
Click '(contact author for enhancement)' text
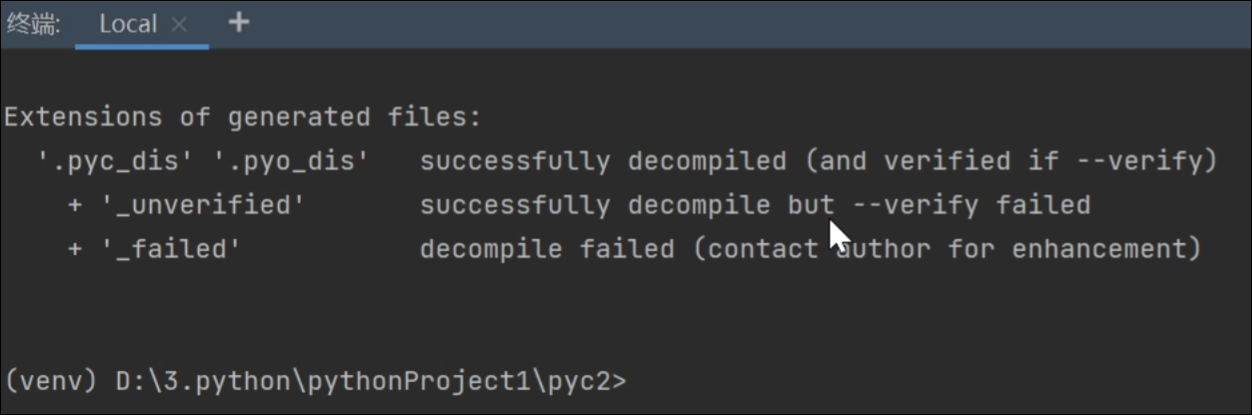tap(947, 249)
